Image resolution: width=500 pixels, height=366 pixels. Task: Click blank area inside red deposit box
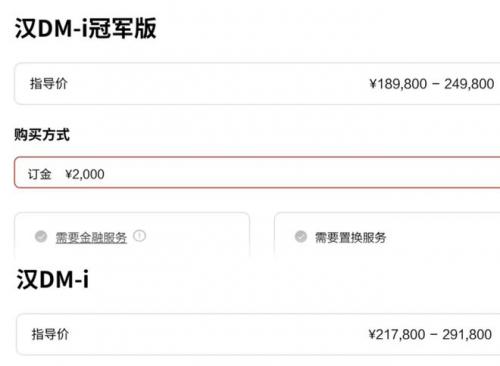(300, 173)
